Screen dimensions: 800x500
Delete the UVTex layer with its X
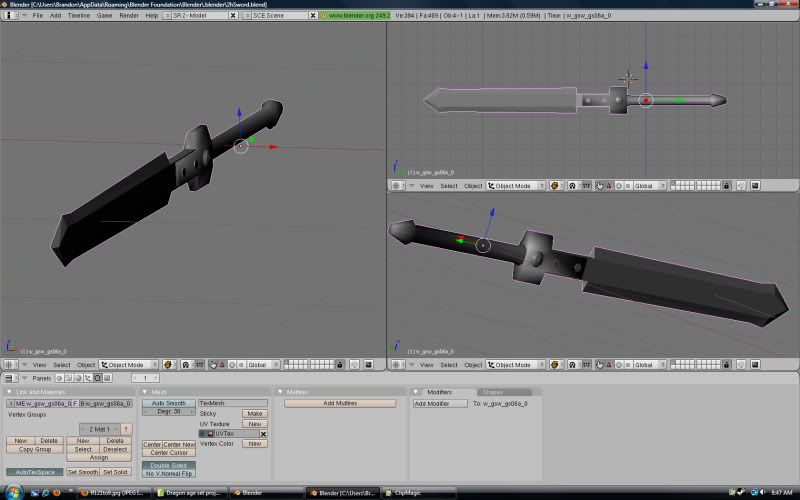coord(263,434)
